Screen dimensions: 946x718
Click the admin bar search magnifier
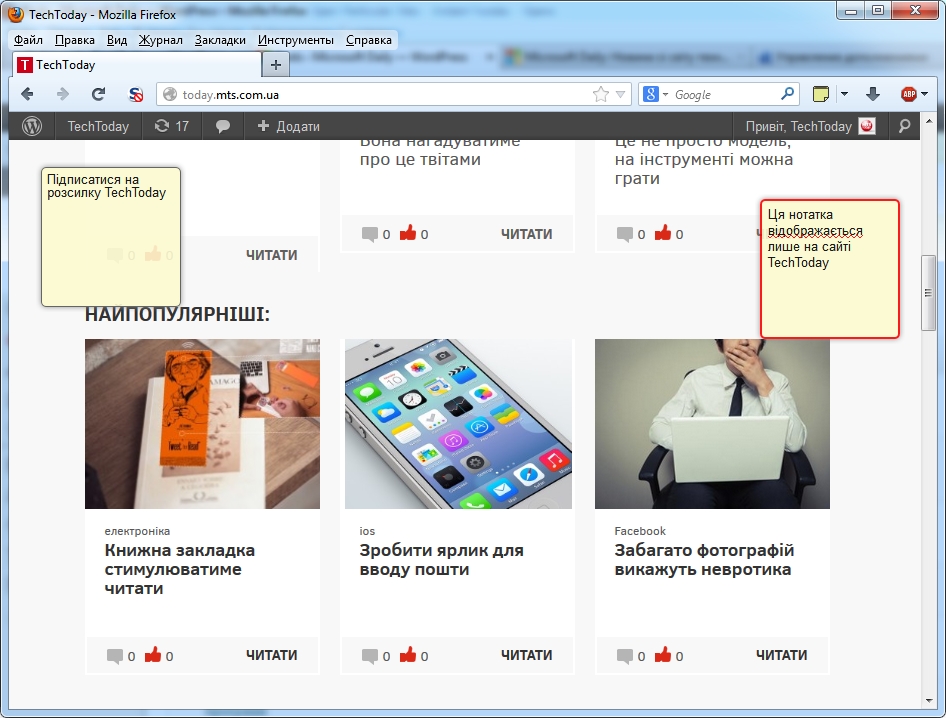[904, 126]
